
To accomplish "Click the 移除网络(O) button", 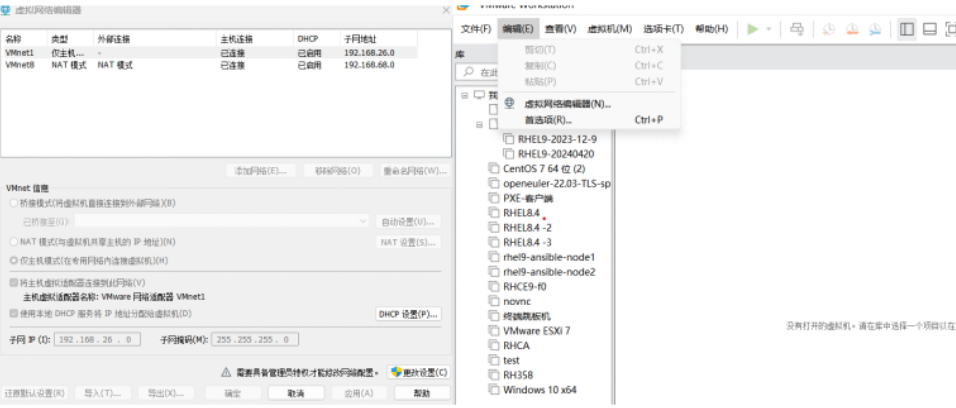I will click(338, 170).
